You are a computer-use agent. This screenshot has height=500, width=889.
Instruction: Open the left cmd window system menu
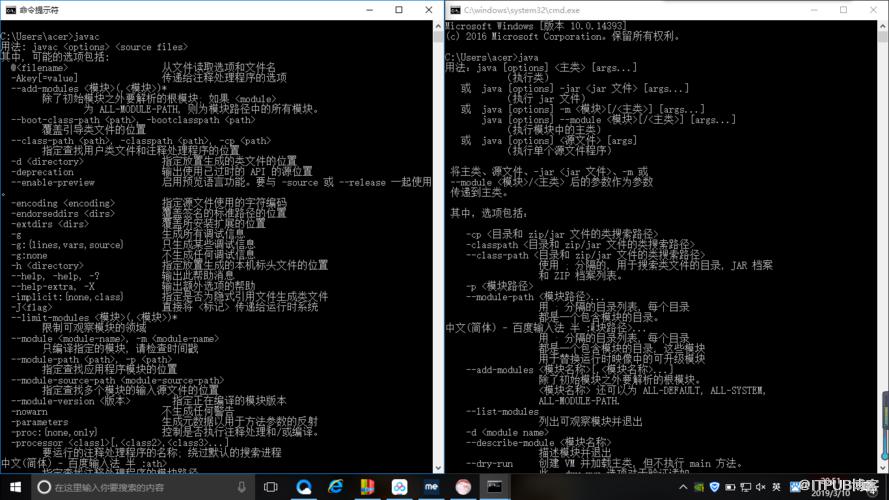[x=10, y=10]
